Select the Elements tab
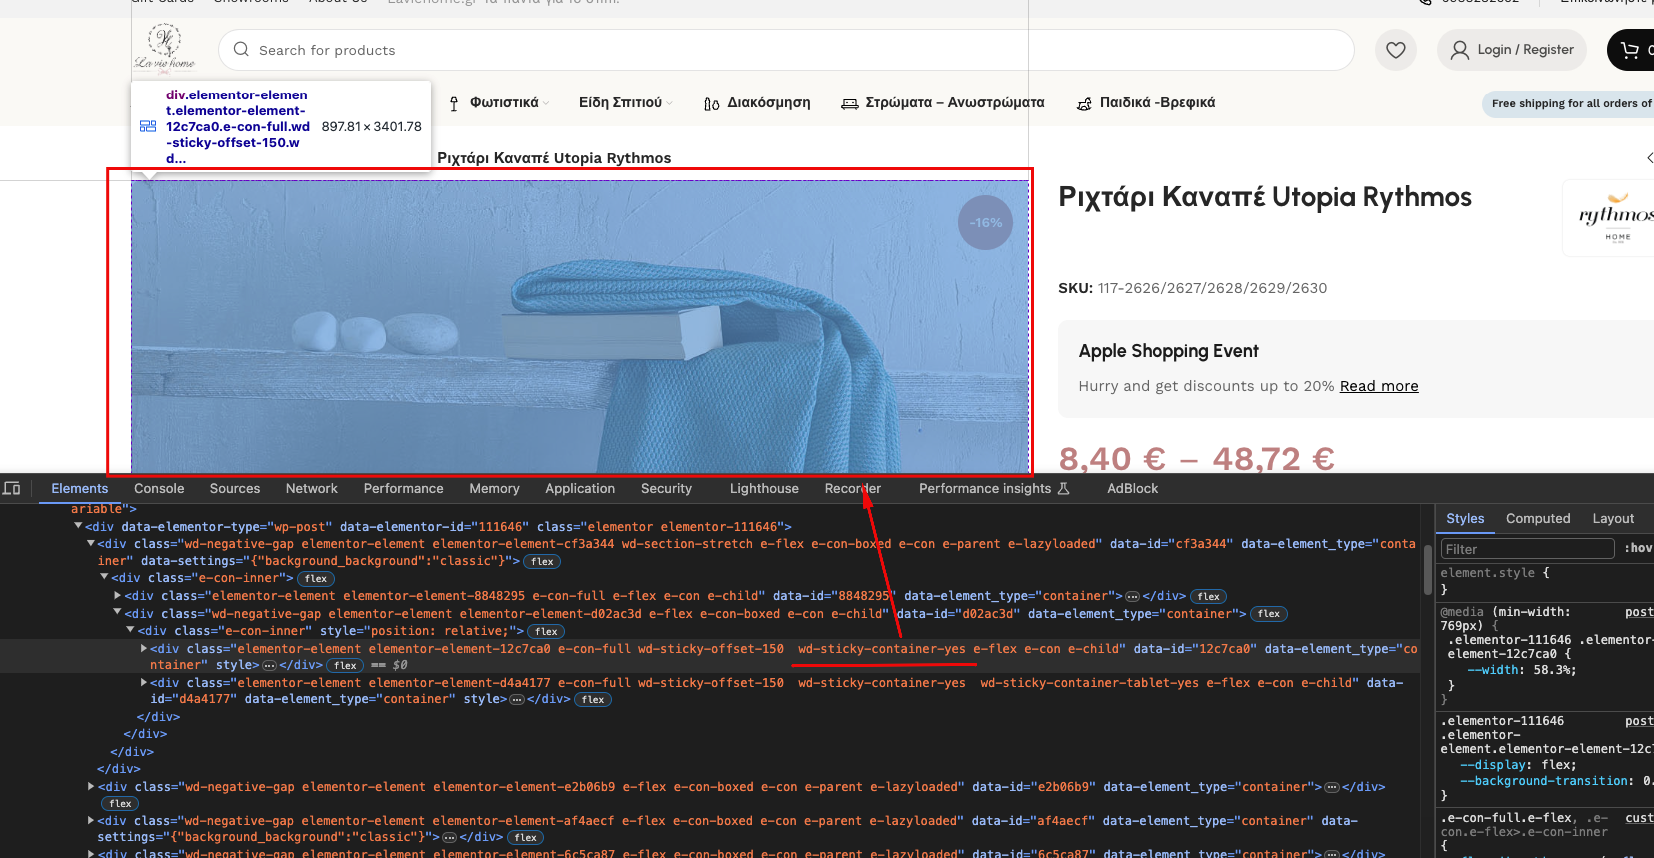Screen dimensions: 1654x858 (80, 488)
